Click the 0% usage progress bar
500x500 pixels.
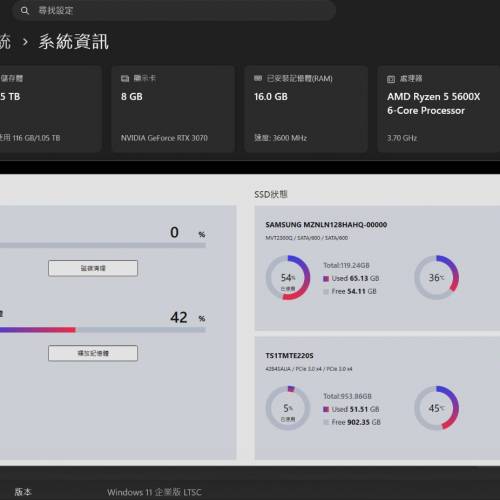[x=103, y=245]
